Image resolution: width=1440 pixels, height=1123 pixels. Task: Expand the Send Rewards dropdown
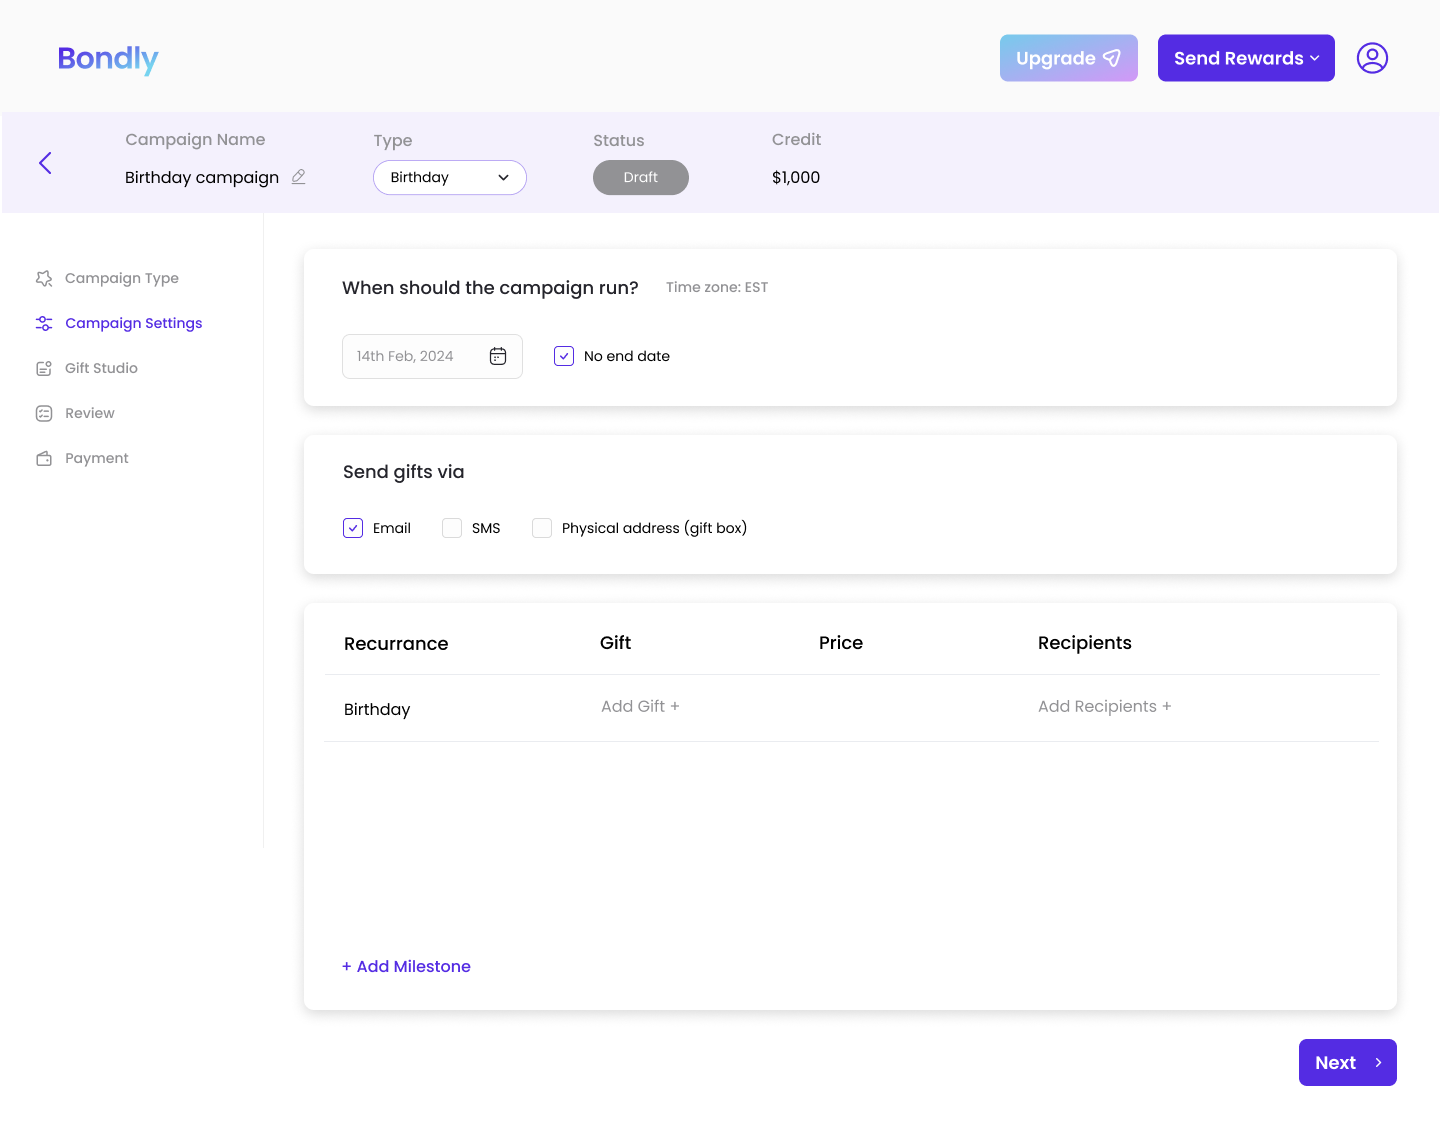[x=1246, y=58]
